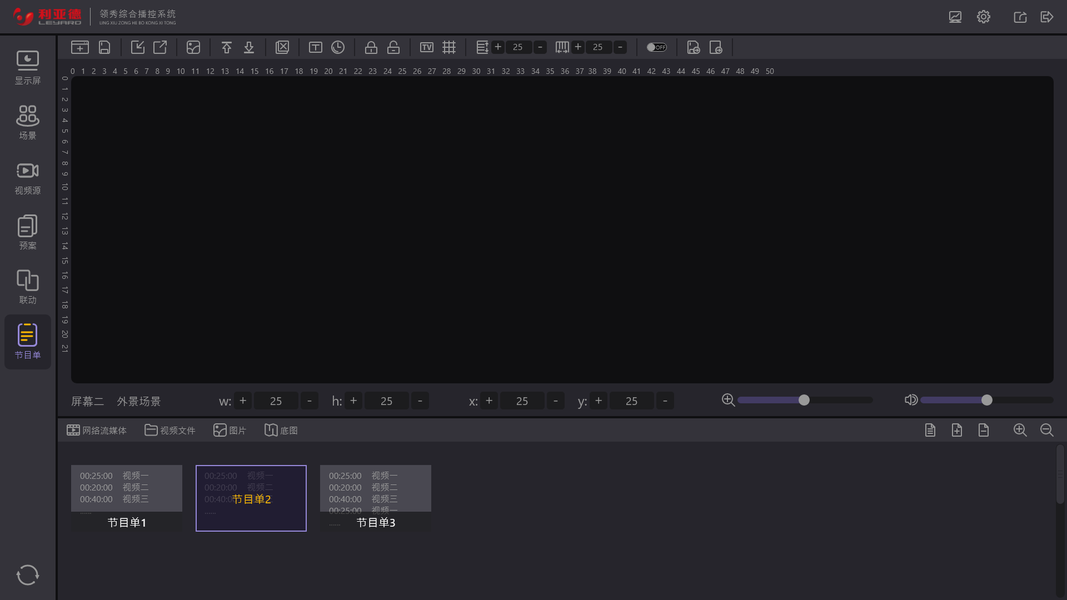Click the logout icon in title bar
Viewport: 1067px width, 600px height.
[x=1047, y=17]
